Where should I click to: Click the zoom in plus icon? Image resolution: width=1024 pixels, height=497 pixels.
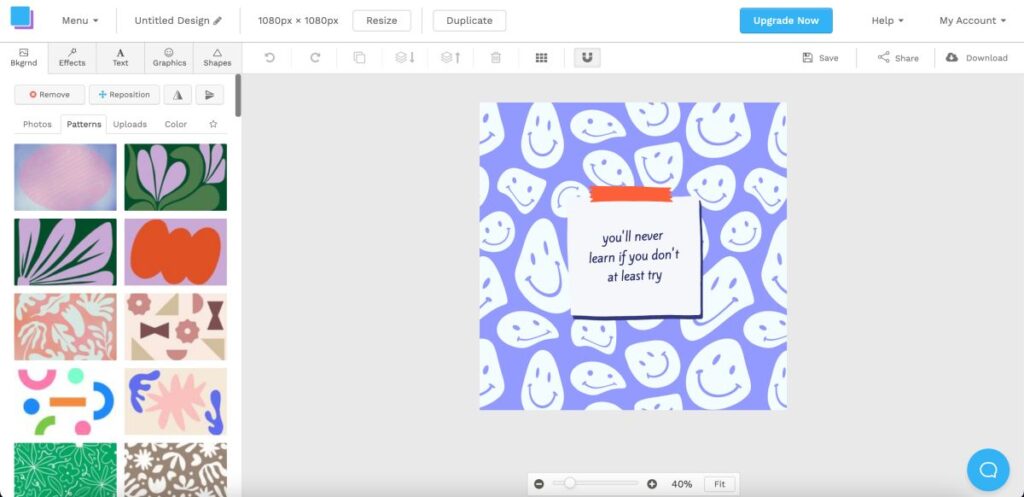point(652,484)
